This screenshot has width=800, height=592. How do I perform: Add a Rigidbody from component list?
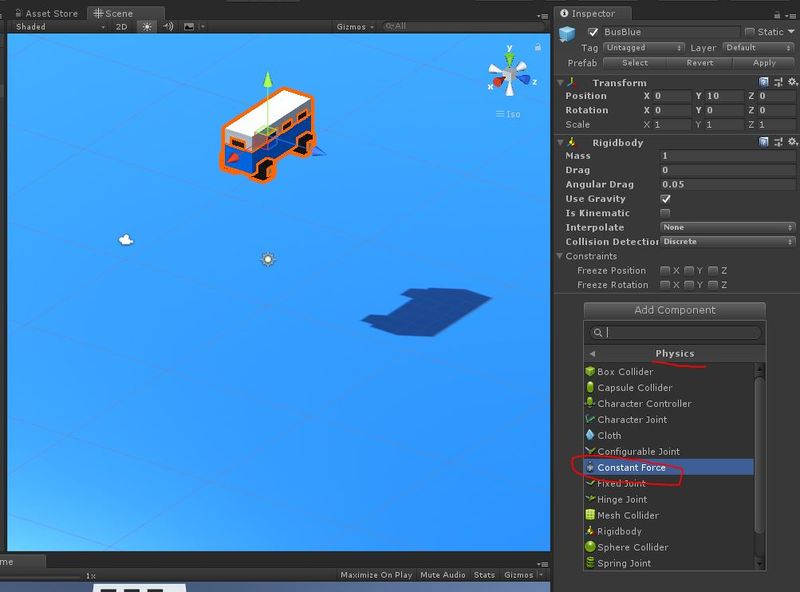pyautogui.click(x=669, y=531)
